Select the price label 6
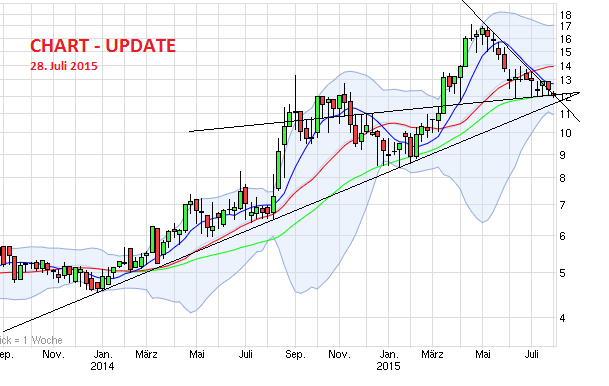 (563, 236)
